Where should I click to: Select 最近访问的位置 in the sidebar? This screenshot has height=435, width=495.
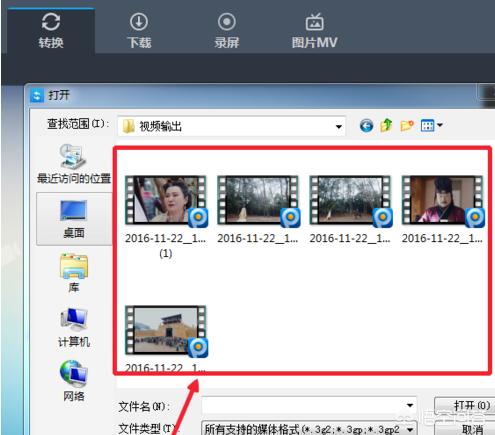point(74,164)
